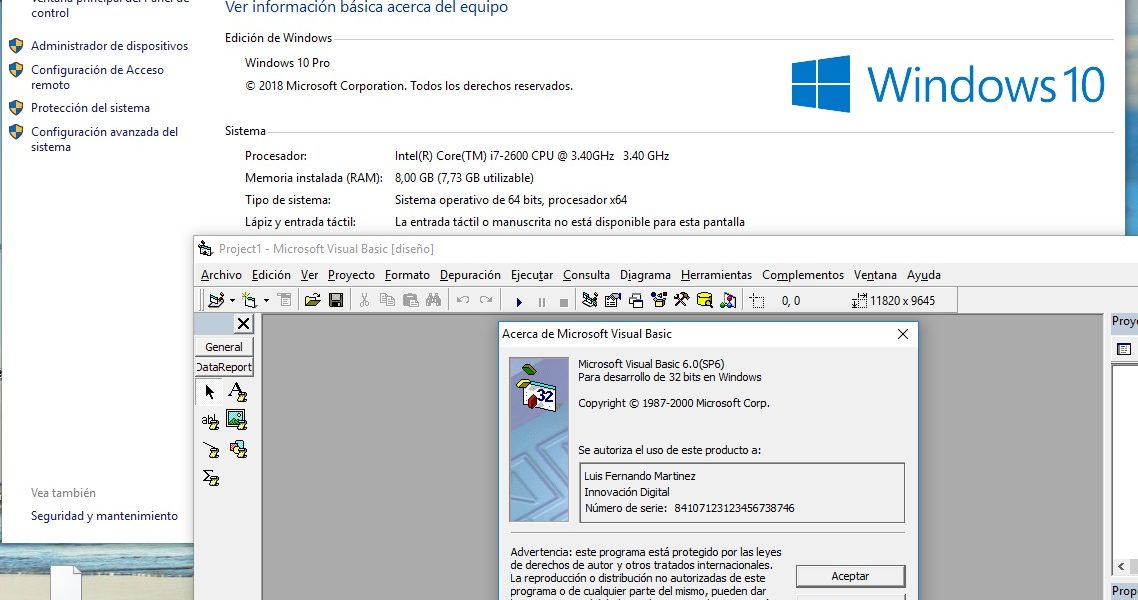Click the Save Project disk icon
The height and width of the screenshot is (600, 1138).
[x=336, y=300]
